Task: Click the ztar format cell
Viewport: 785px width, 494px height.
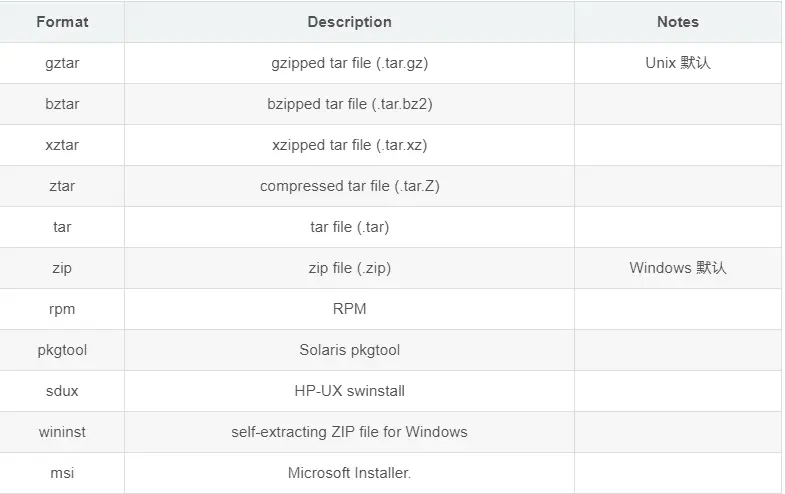Action: pos(62,186)
